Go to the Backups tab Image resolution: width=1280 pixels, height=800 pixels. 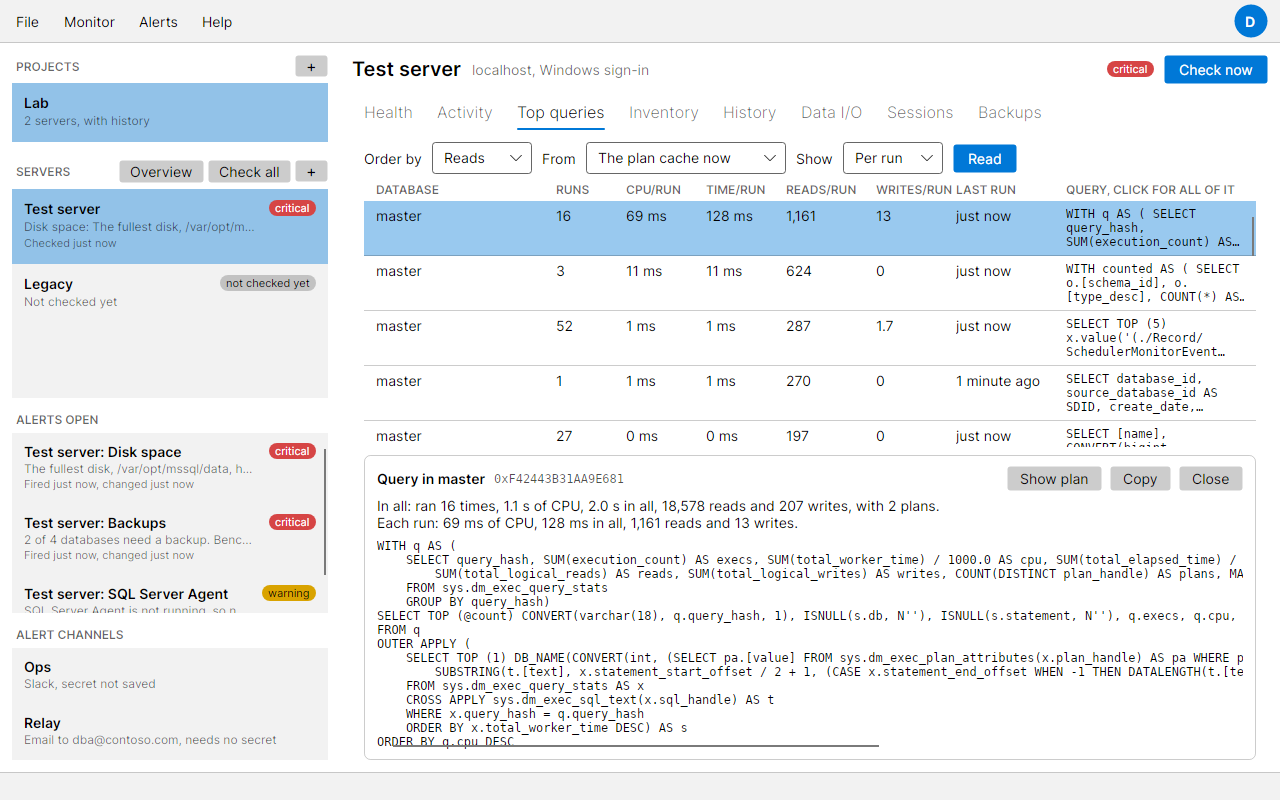(x=1010, y=112)
